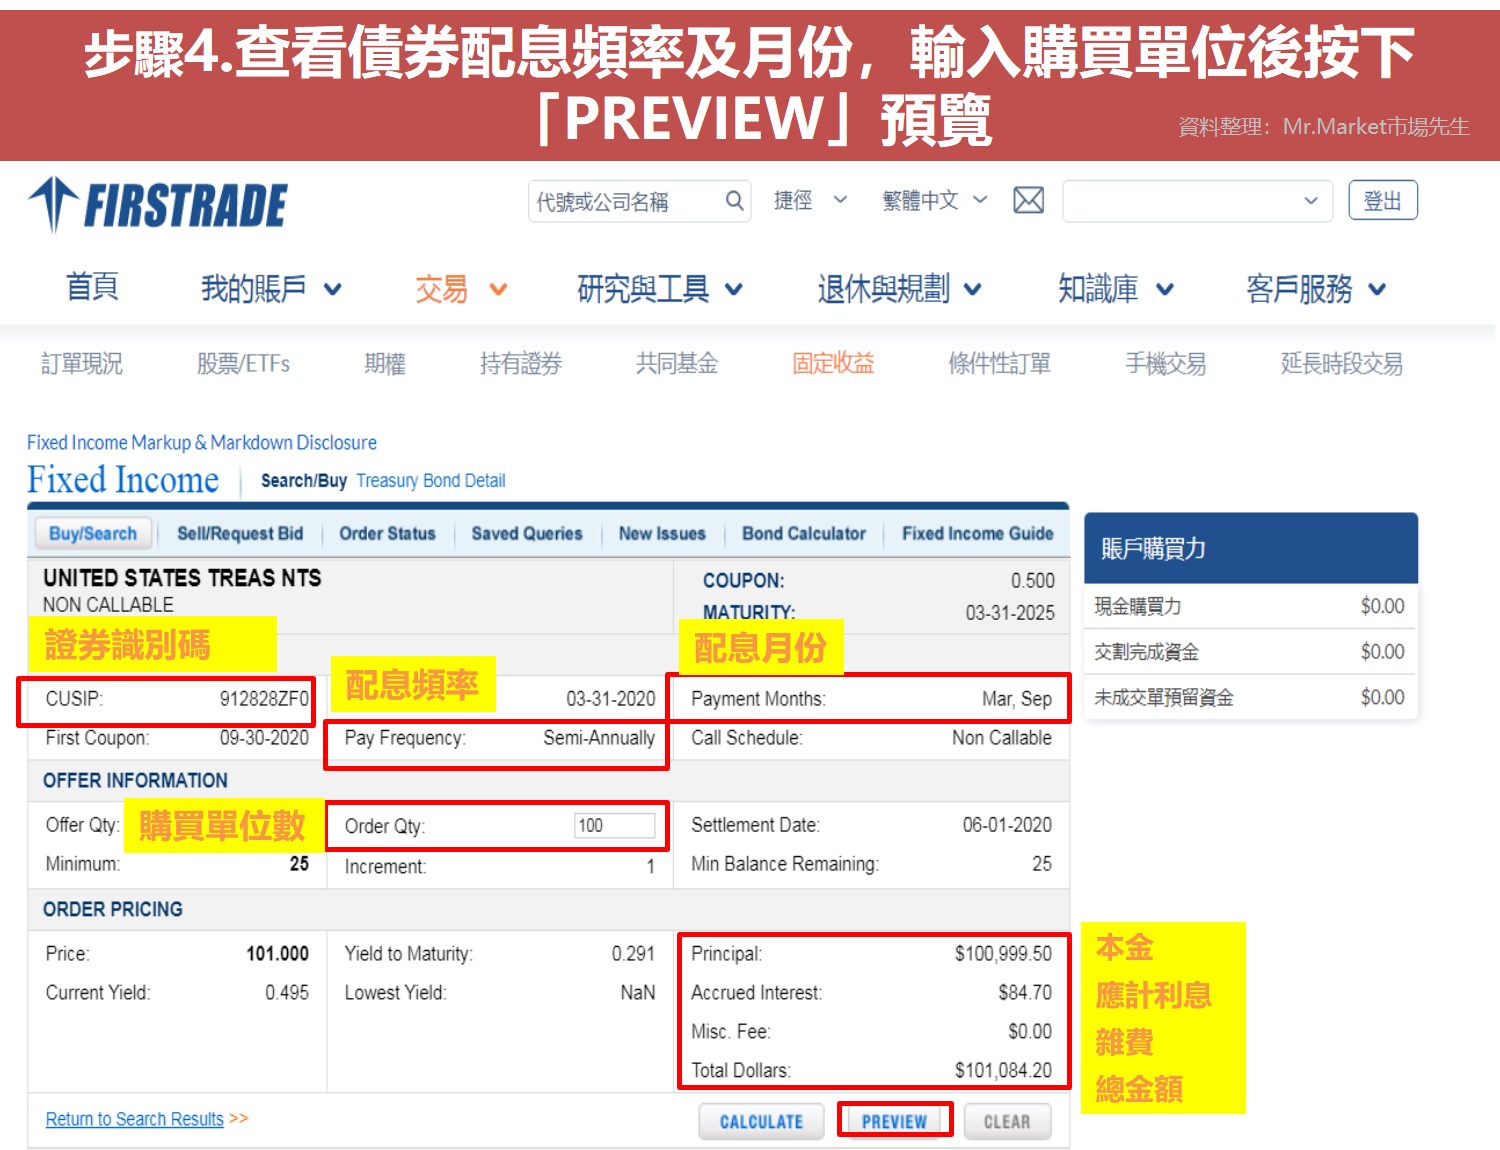Select the Sell/Request Bid tab
Viewport: 1500px width, 1150px height.
240,533
